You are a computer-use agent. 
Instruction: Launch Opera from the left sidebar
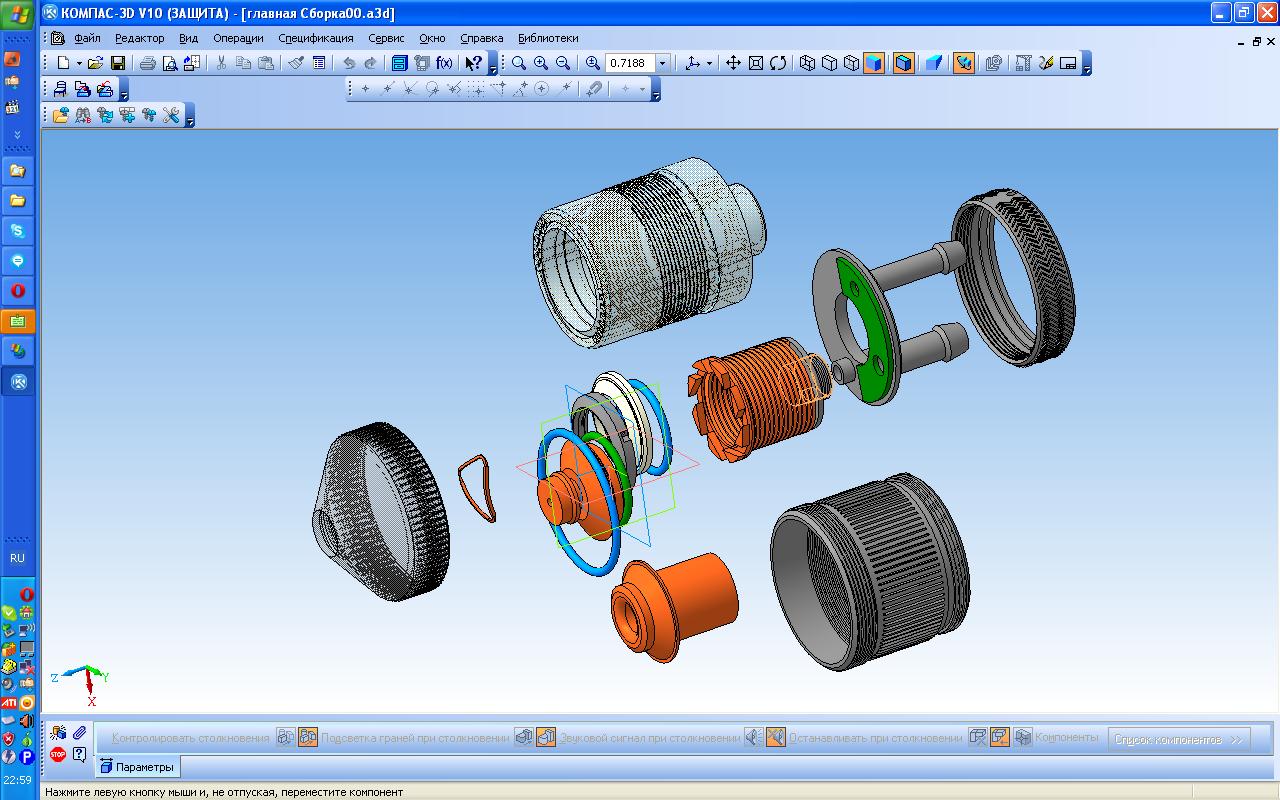[17, 291]
